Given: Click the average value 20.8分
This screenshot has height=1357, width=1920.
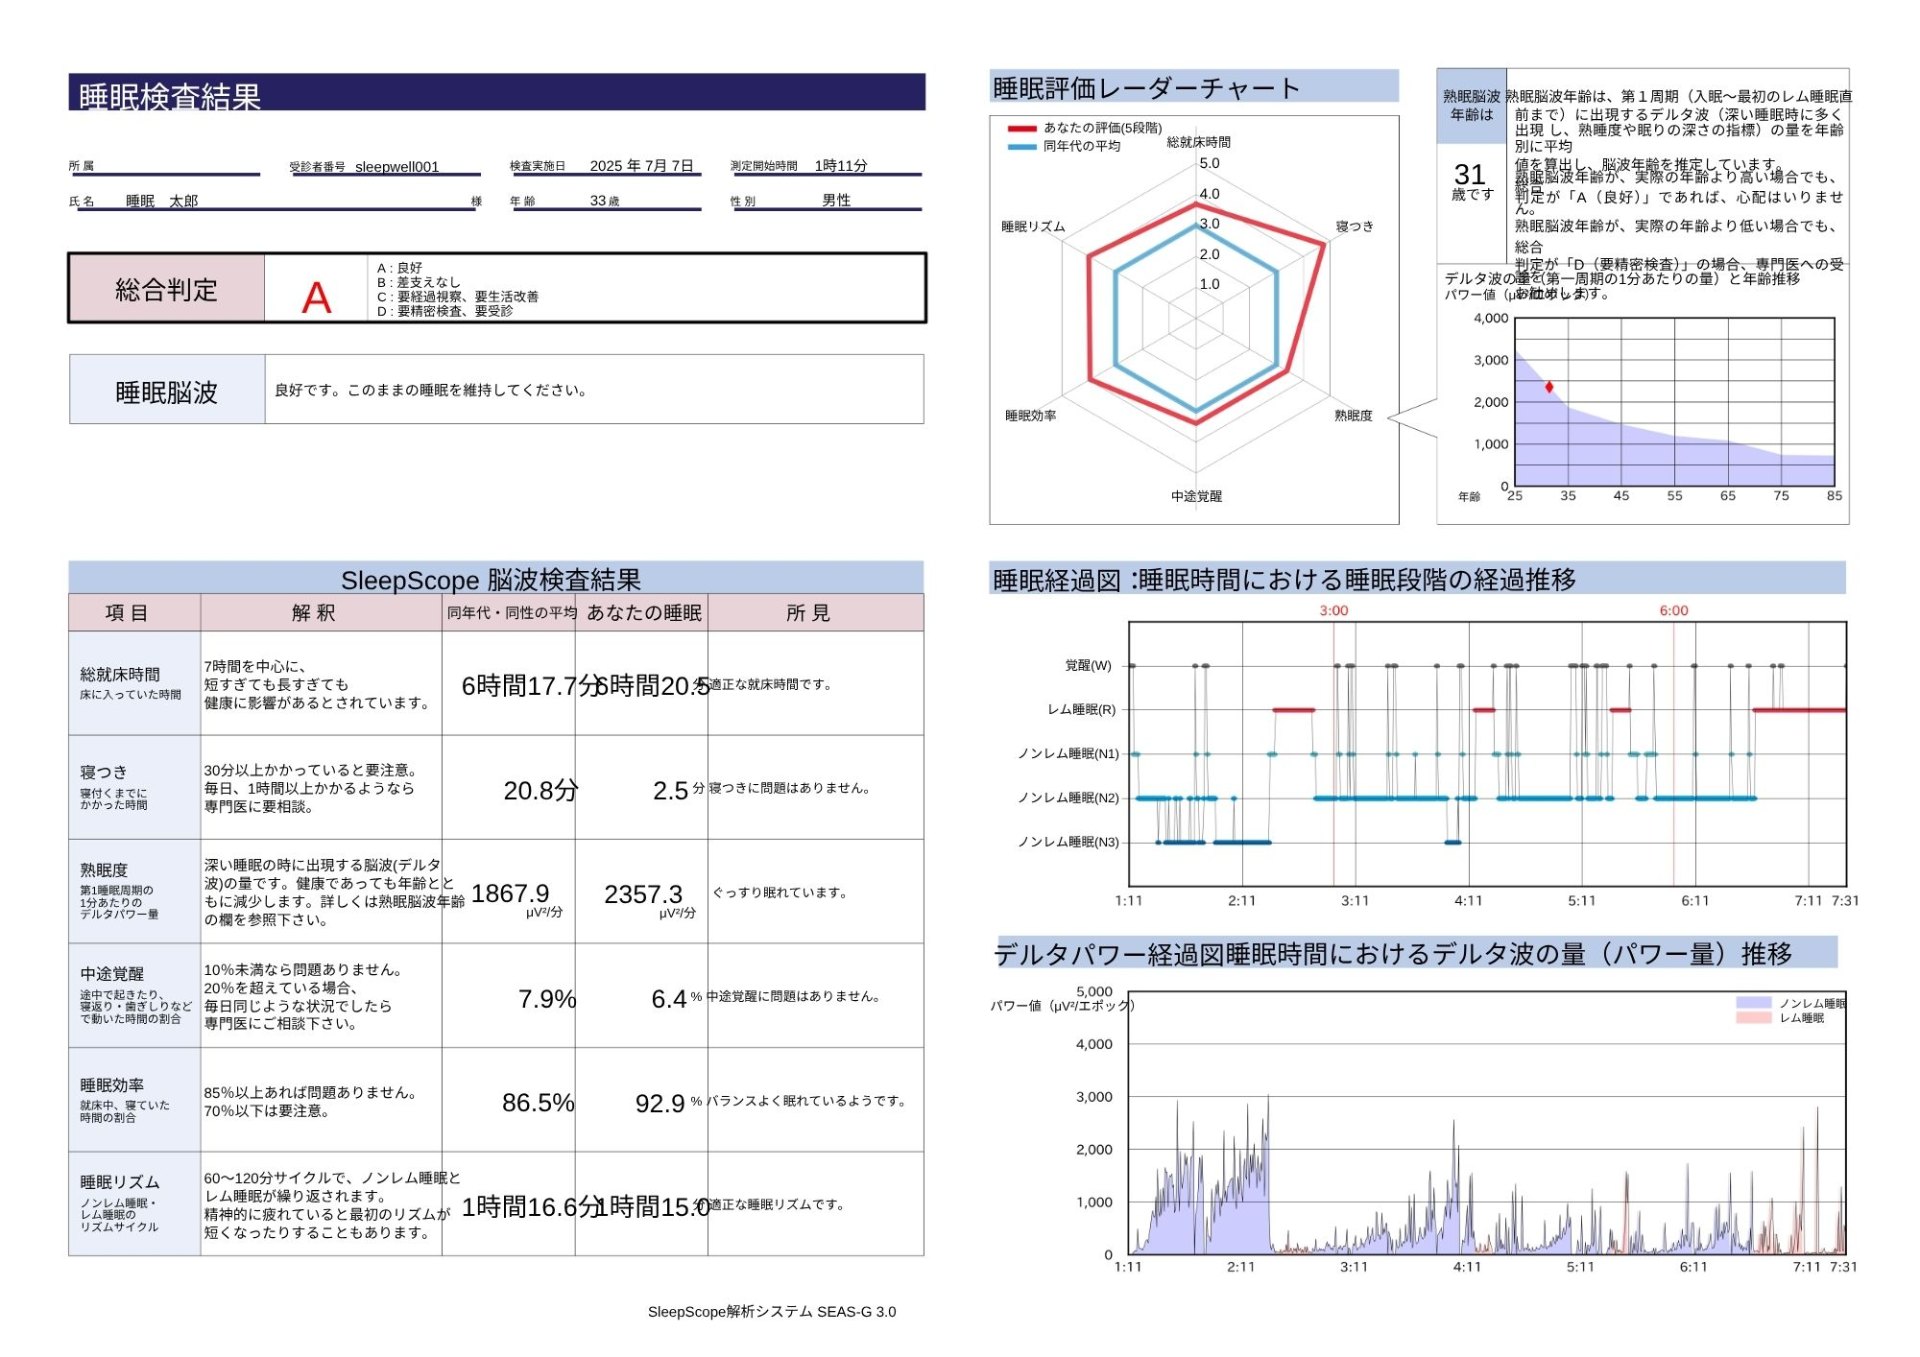Looking at the screenshot, I should point(541,791).
